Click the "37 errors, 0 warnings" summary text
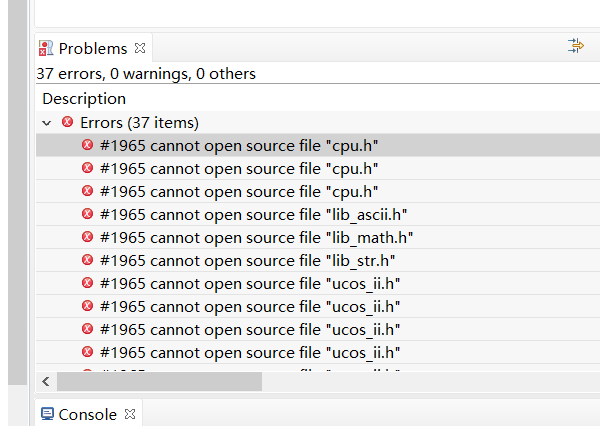Screen dimensions: 600x426 coord(146,74)
